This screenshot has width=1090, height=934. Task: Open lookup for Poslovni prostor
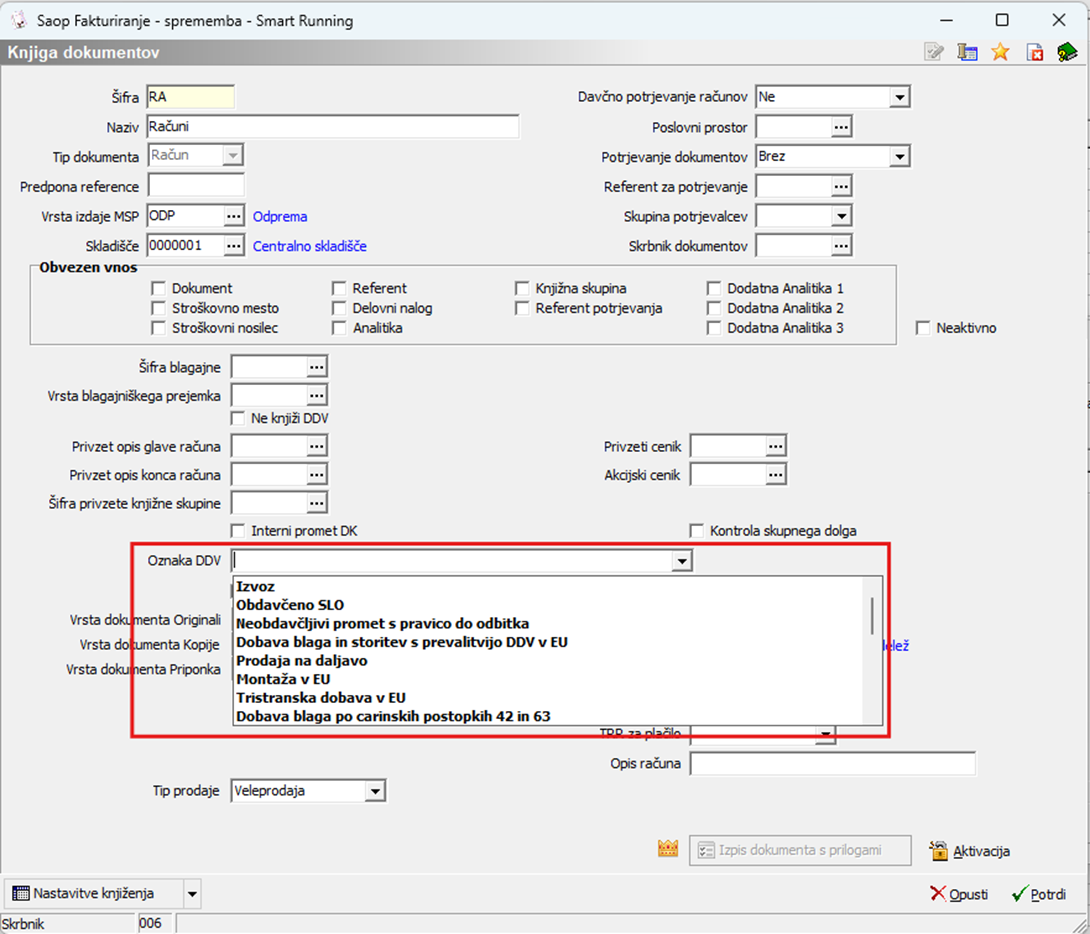[x=841, y=127]
